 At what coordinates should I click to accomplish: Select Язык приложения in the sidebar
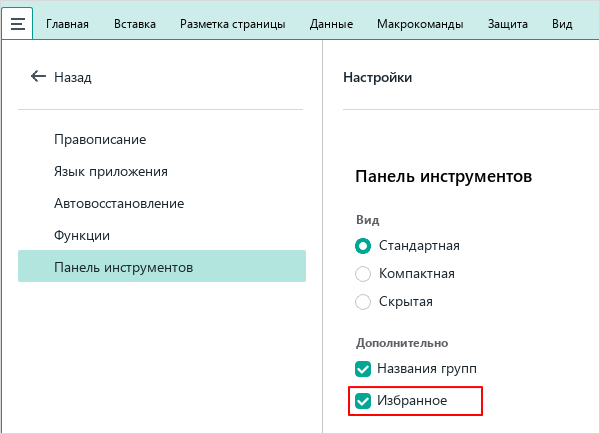[x=110, y=171]
